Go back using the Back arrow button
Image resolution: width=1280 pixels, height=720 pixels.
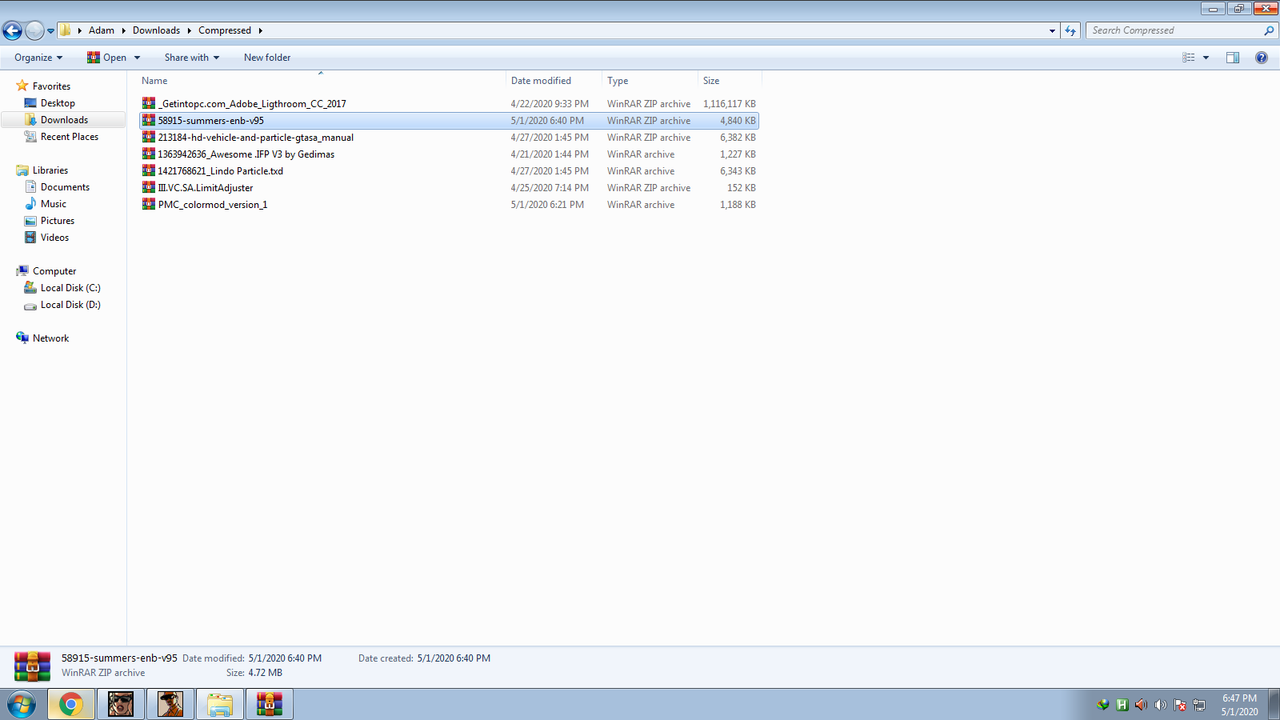(x=13, y=31)
